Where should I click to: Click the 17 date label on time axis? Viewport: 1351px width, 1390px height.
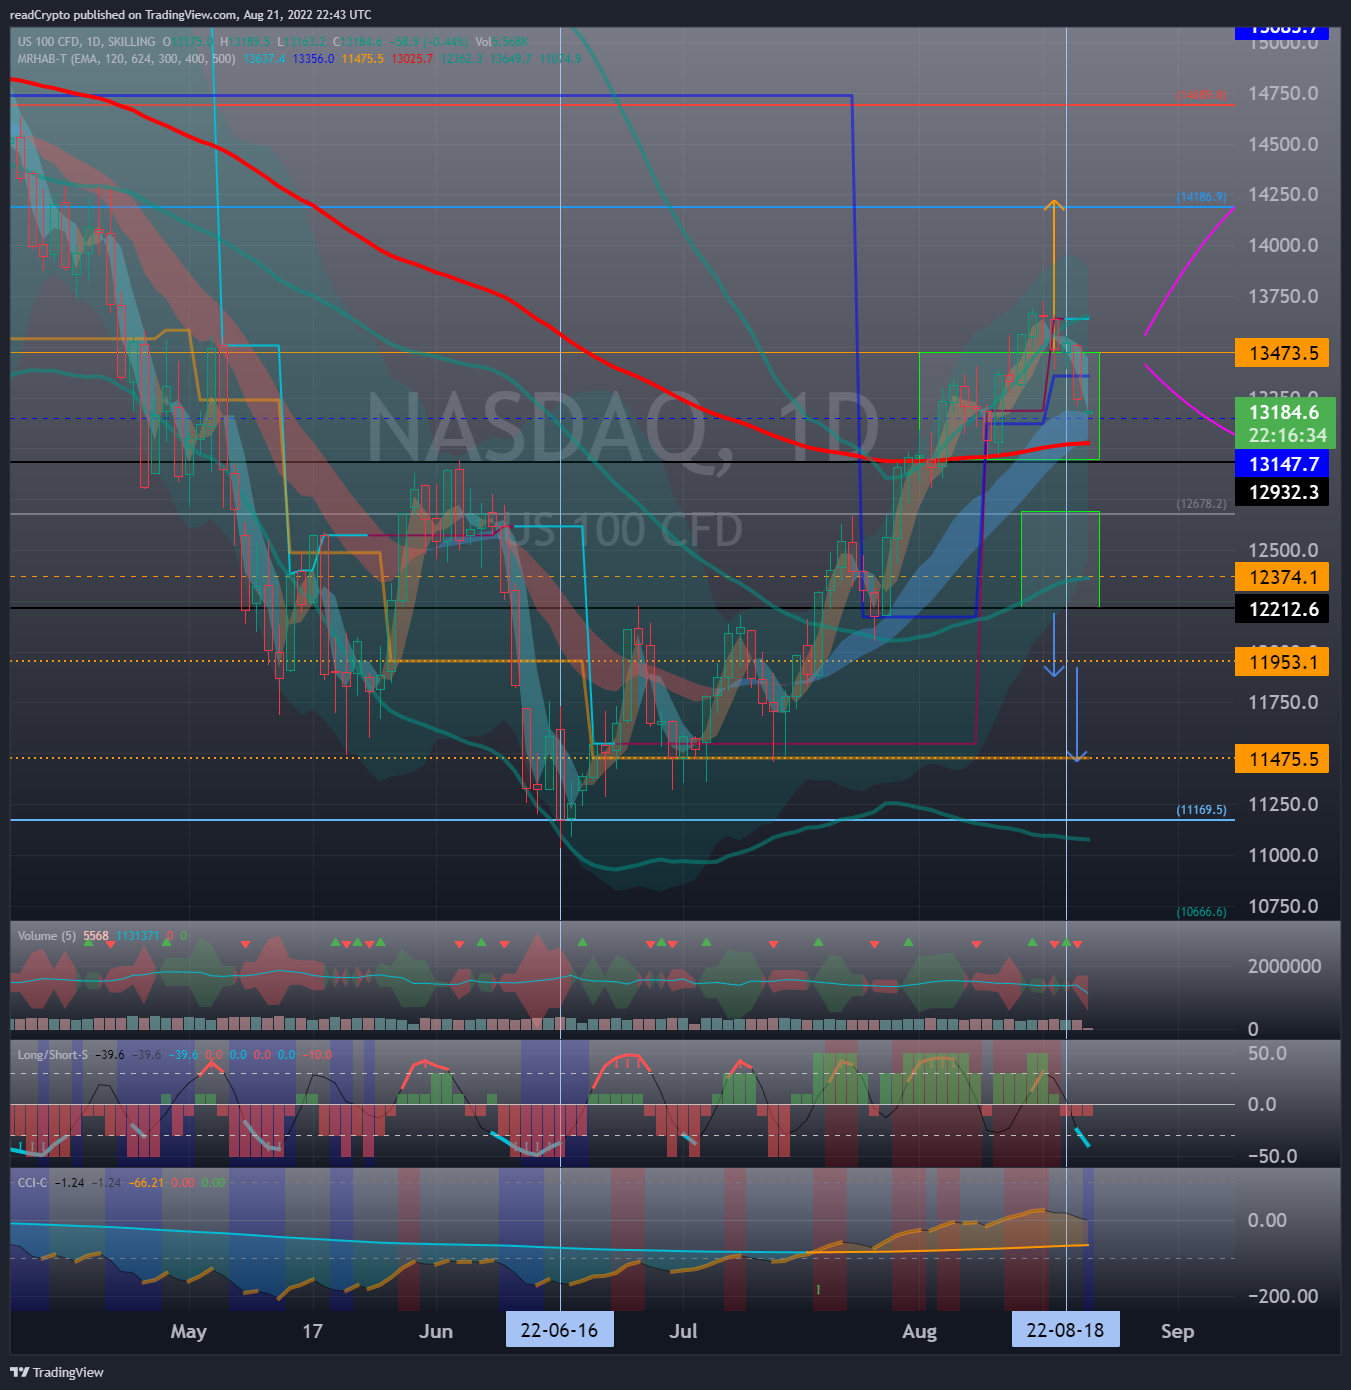click(313, 1331)
